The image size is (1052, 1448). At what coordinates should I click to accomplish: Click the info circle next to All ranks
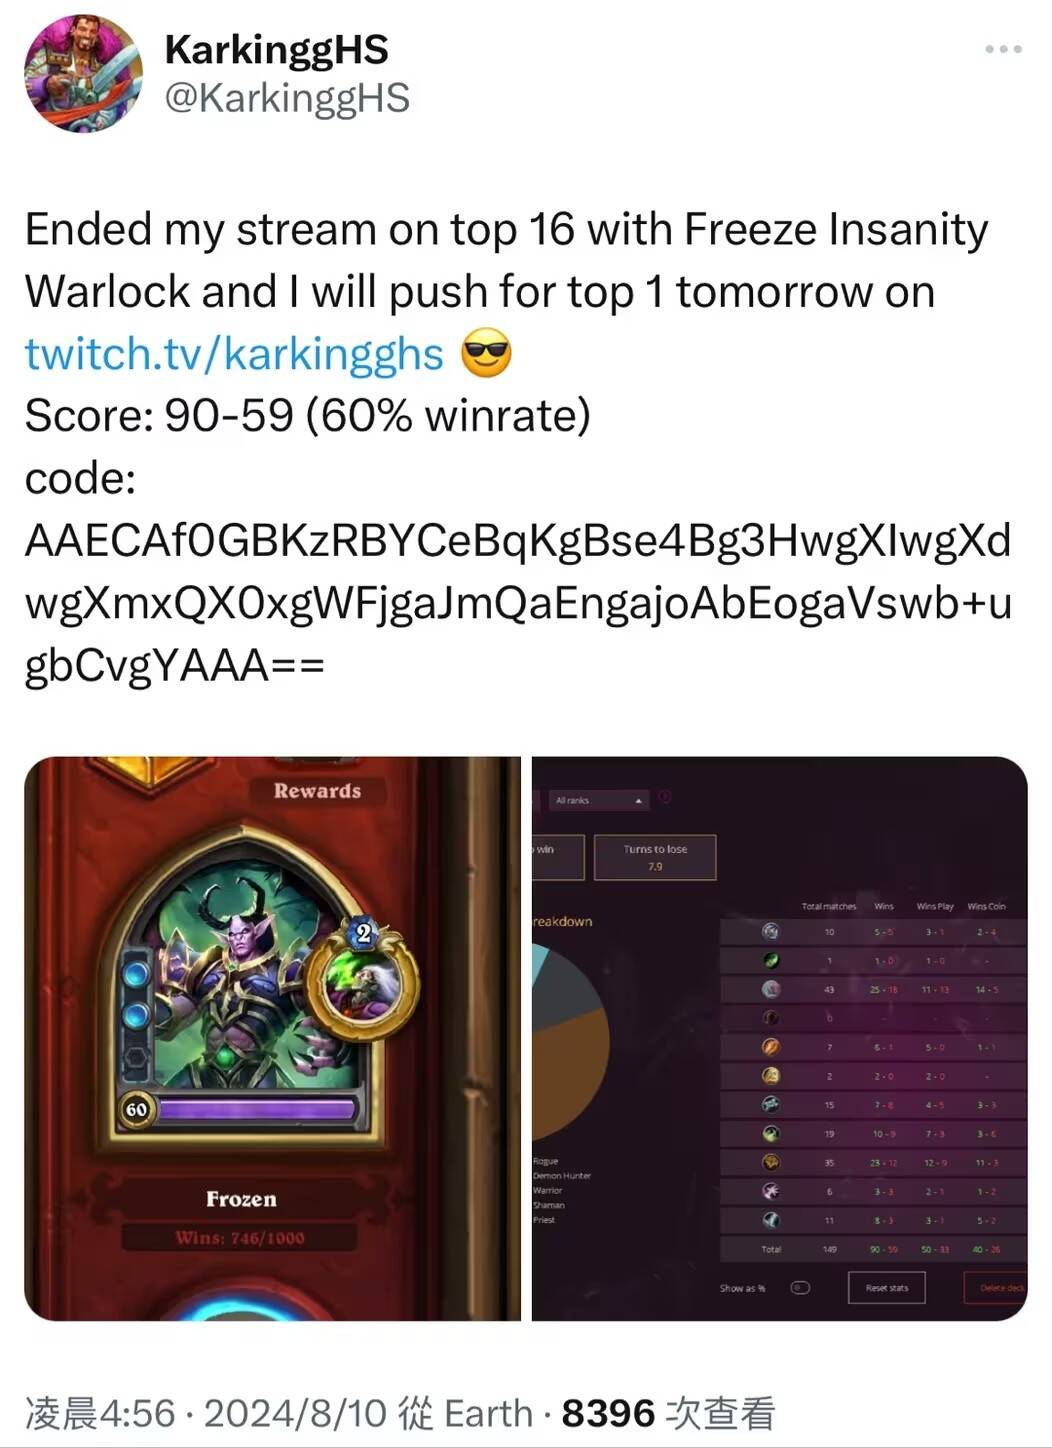[664, 798]
